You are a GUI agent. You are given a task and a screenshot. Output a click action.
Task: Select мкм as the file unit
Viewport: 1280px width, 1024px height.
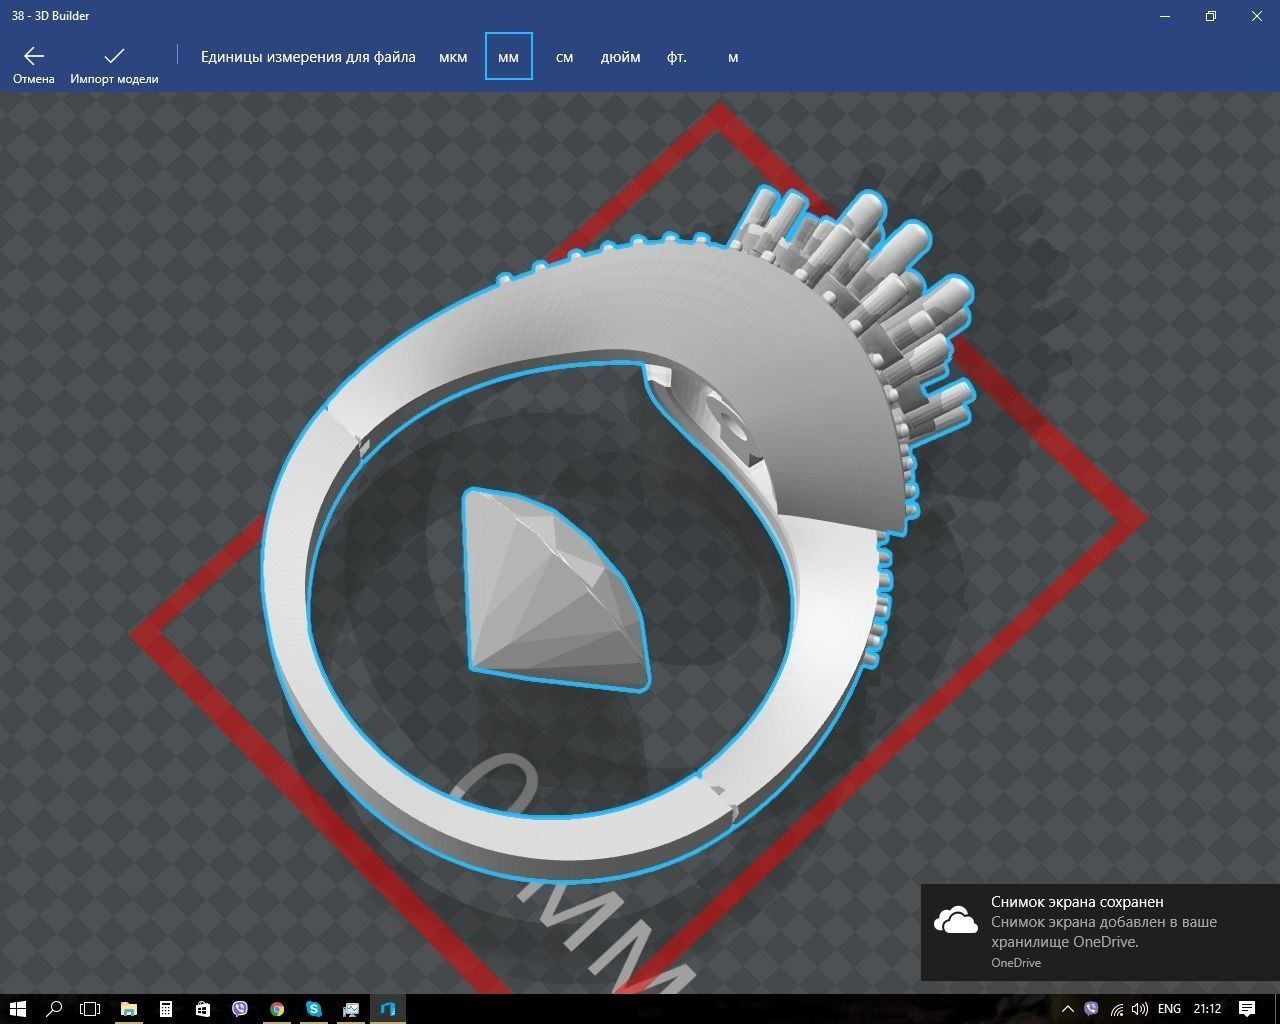pos(453,57)
